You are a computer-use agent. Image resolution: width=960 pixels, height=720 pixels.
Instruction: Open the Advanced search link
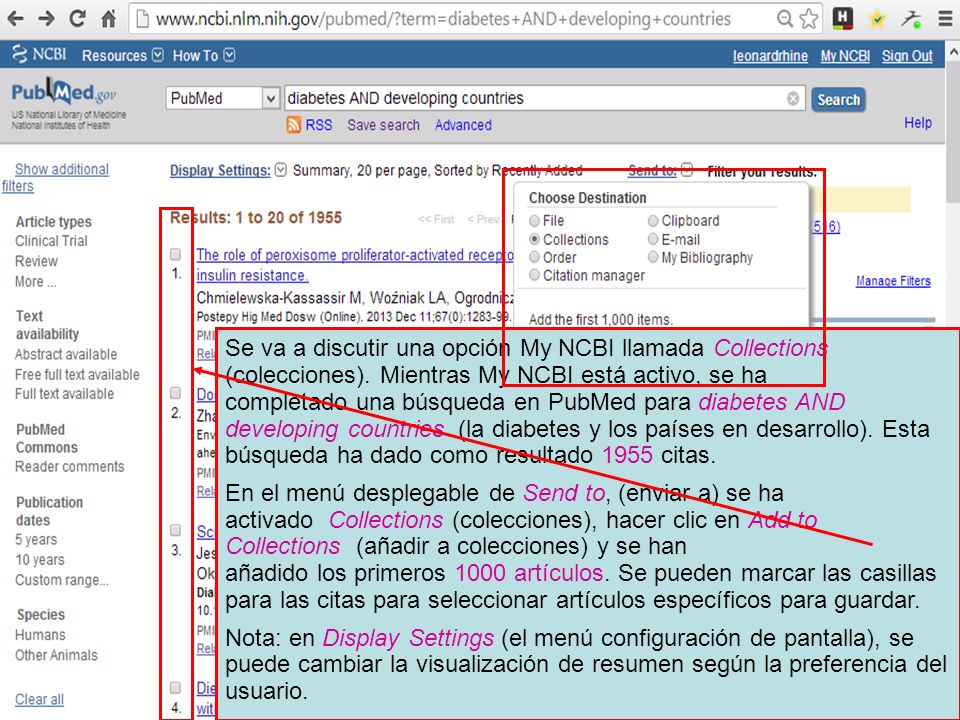(463, 125)
